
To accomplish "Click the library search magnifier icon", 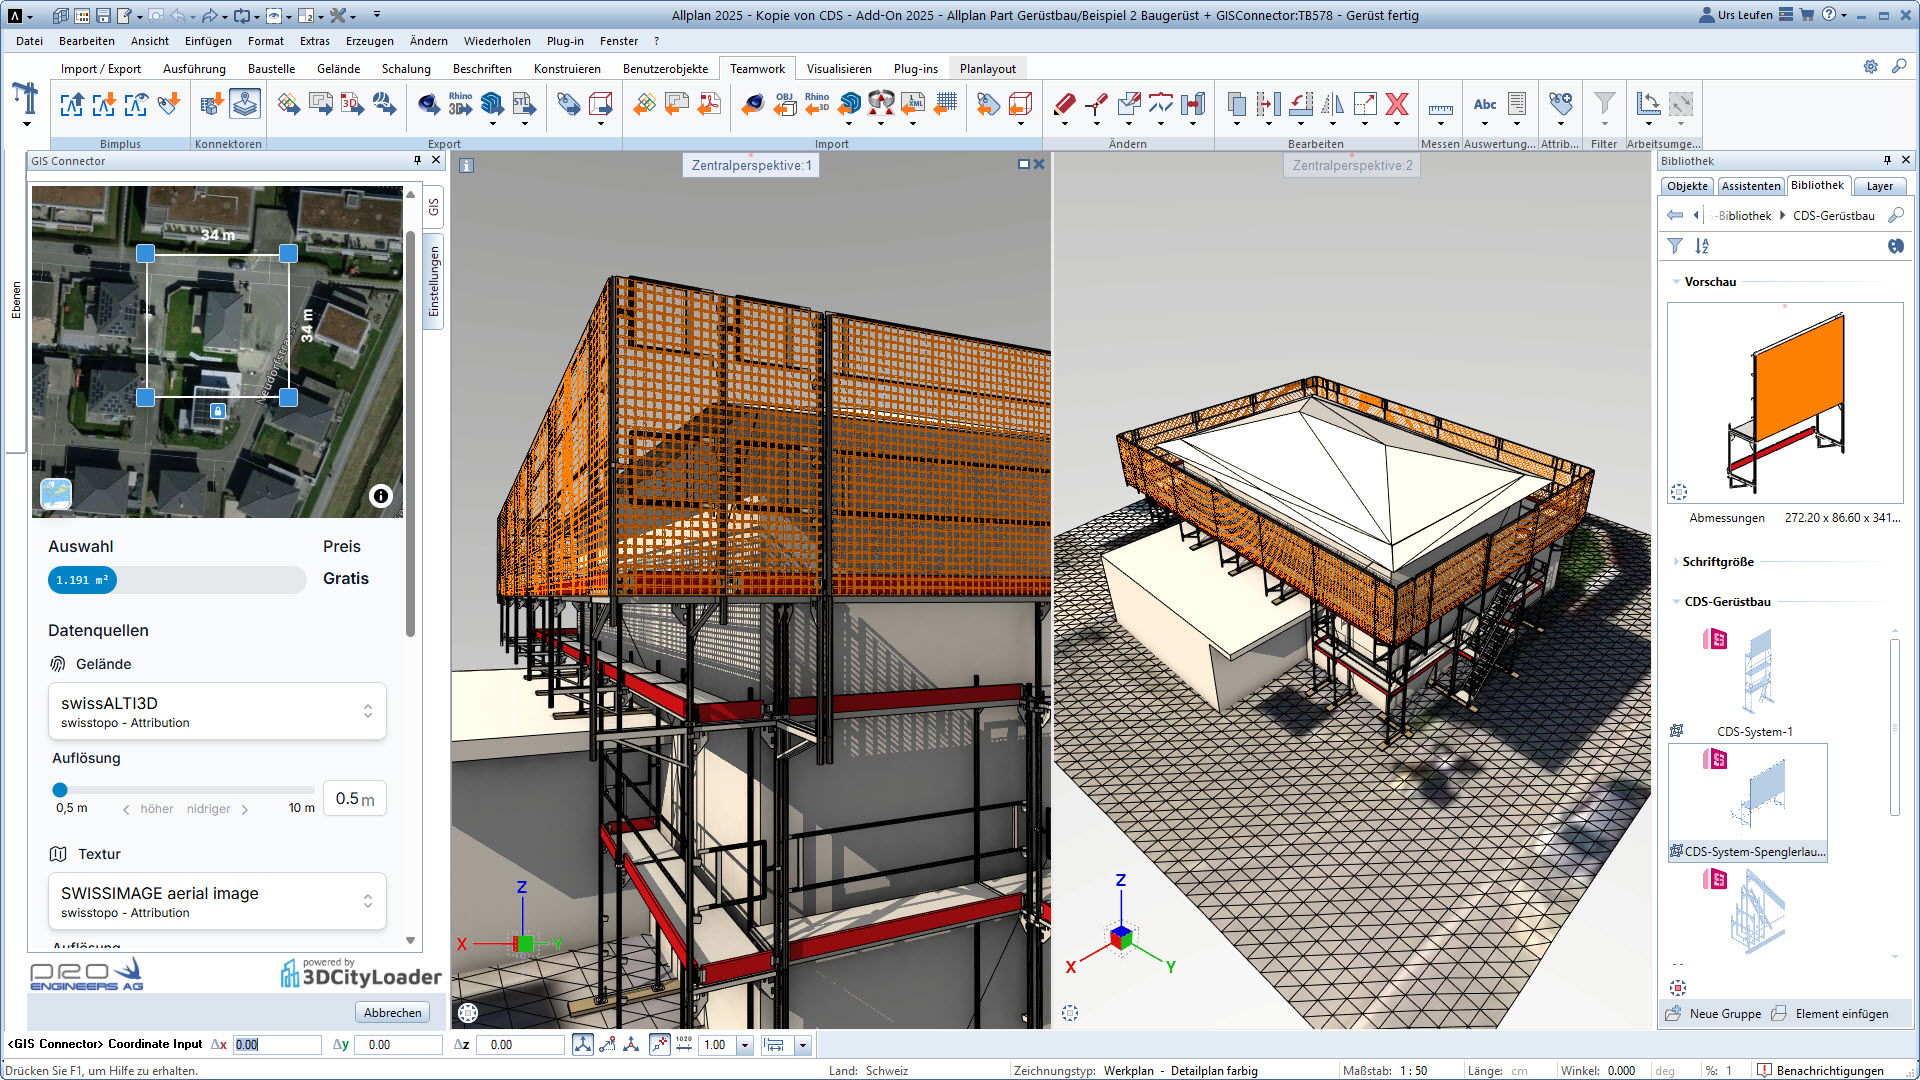I will pyautogui.click(x=1895, y=215).
